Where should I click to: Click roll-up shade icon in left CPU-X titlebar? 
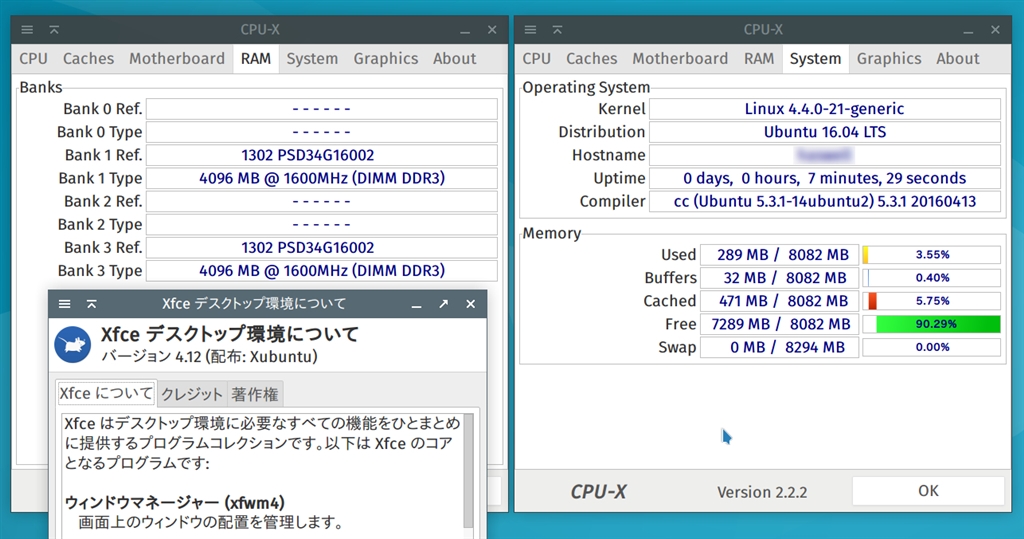point(54,29)
